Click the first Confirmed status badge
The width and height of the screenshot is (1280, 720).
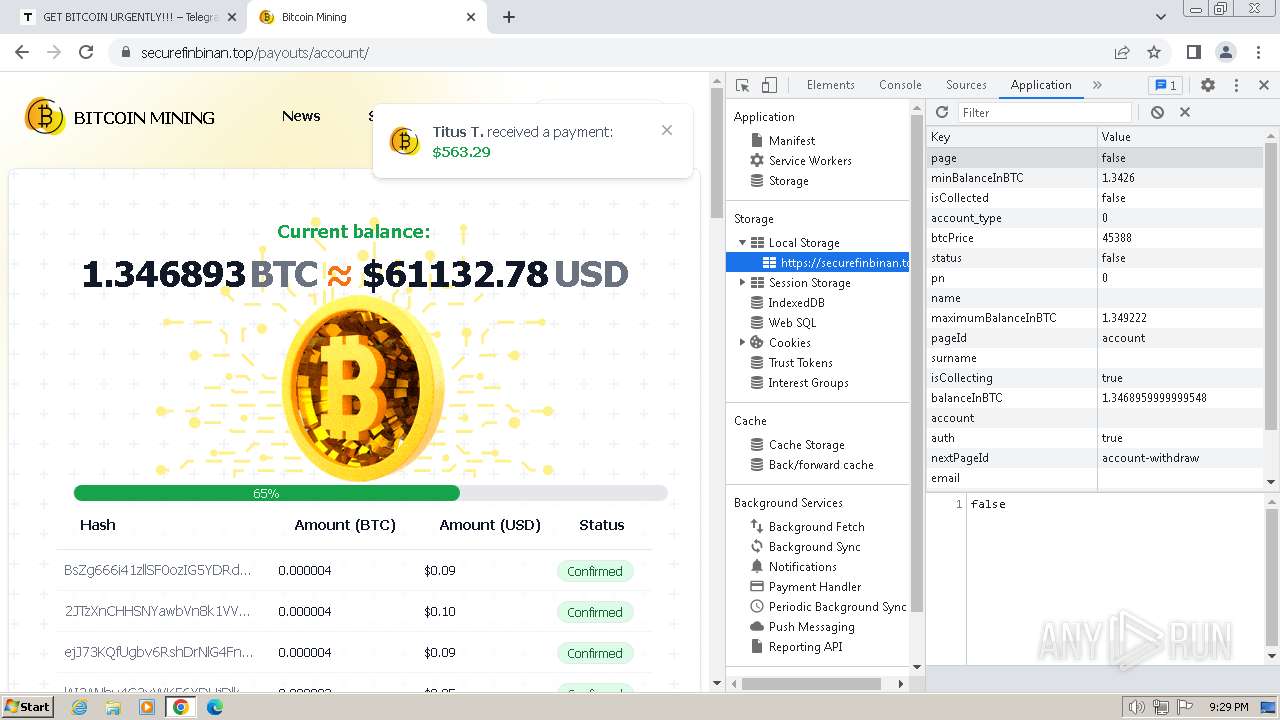tap(595, 572)
